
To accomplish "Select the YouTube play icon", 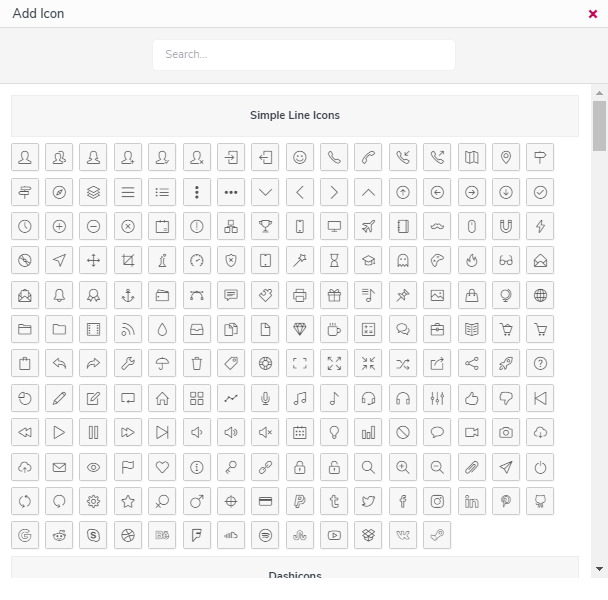I will [334, 536].
